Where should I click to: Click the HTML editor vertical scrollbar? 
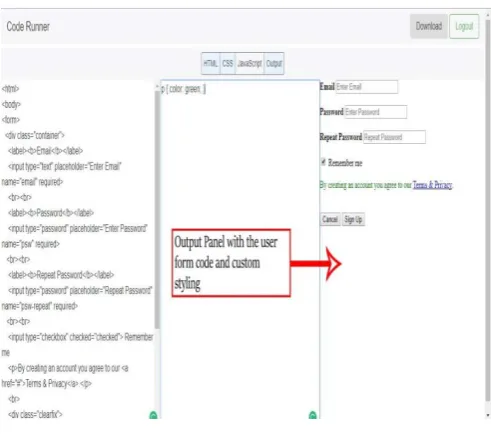pyautogui.click(x=157, y=210)
